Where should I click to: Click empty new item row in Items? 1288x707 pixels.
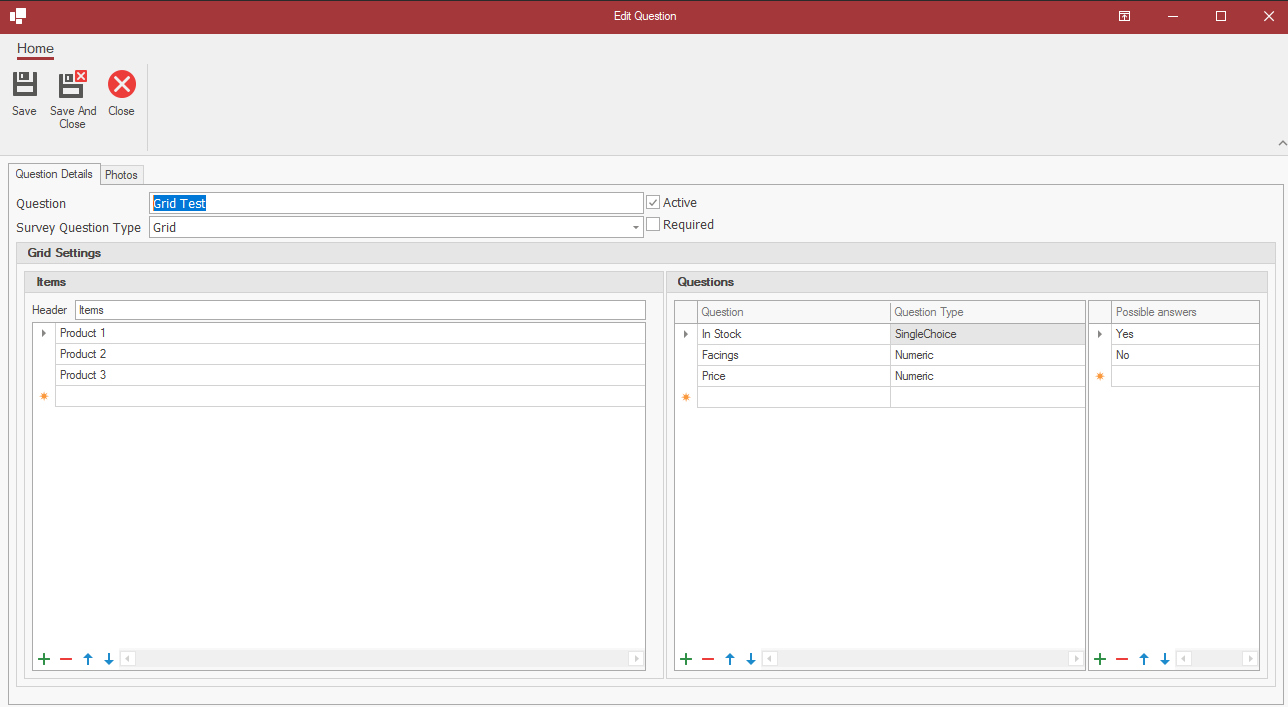[x=350, y=397]
